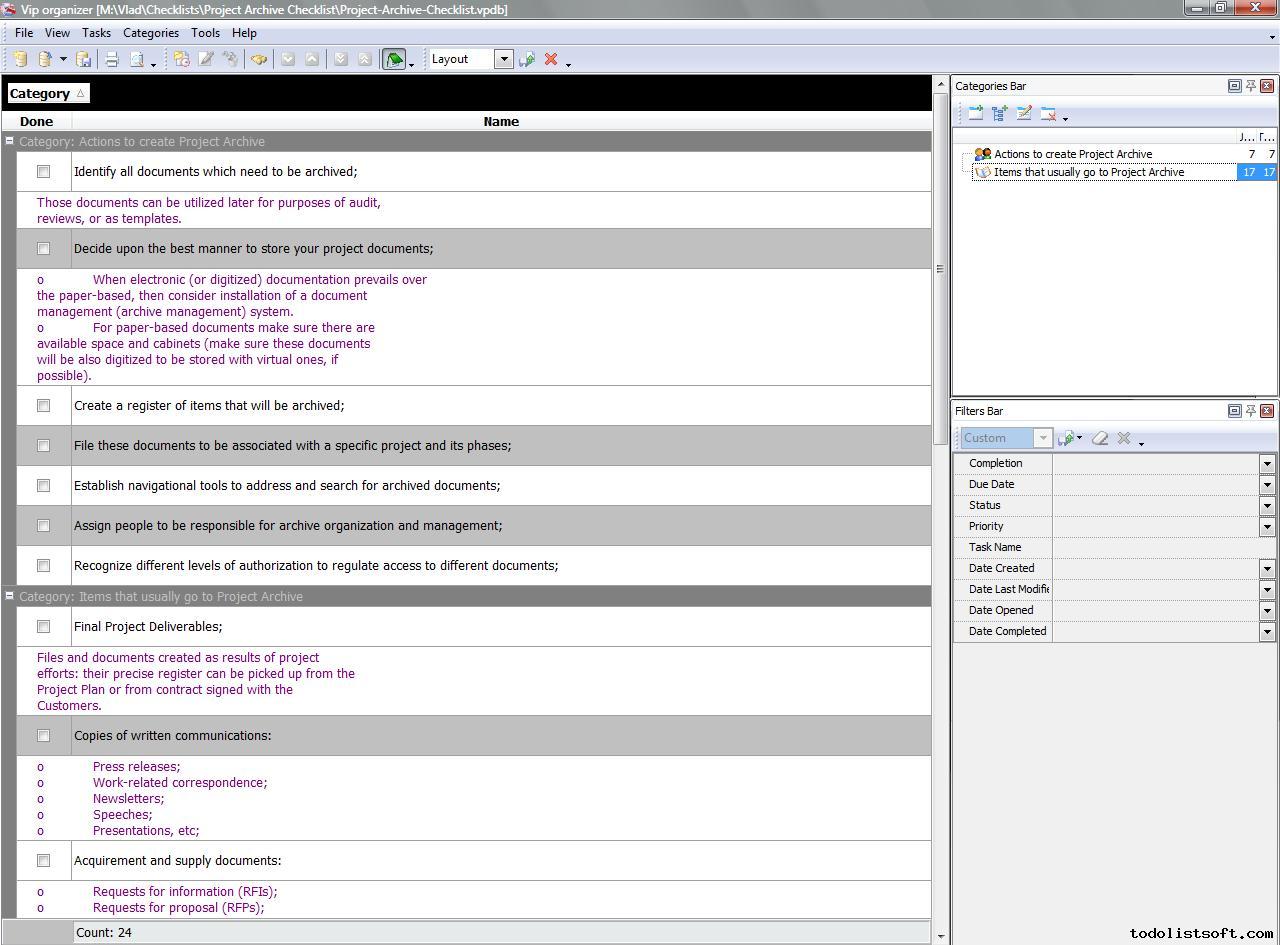The height and width of the screenshot is (945, 1280).
Task: Click the Edit Category pencil icon
Action: [1024, 114]
